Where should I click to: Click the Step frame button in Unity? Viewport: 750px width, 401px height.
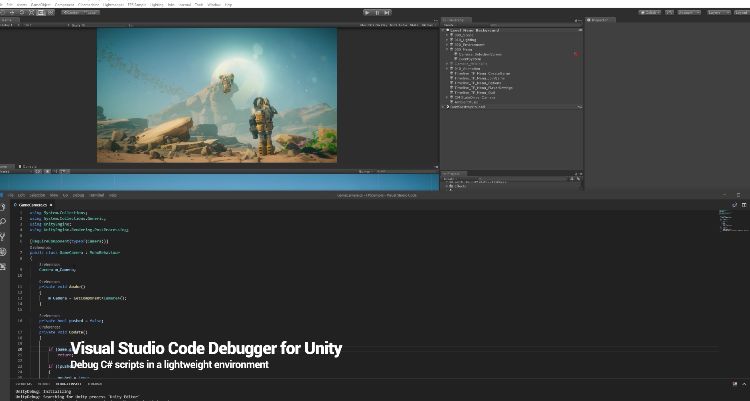pyautogui.click(x=387, y=12)
